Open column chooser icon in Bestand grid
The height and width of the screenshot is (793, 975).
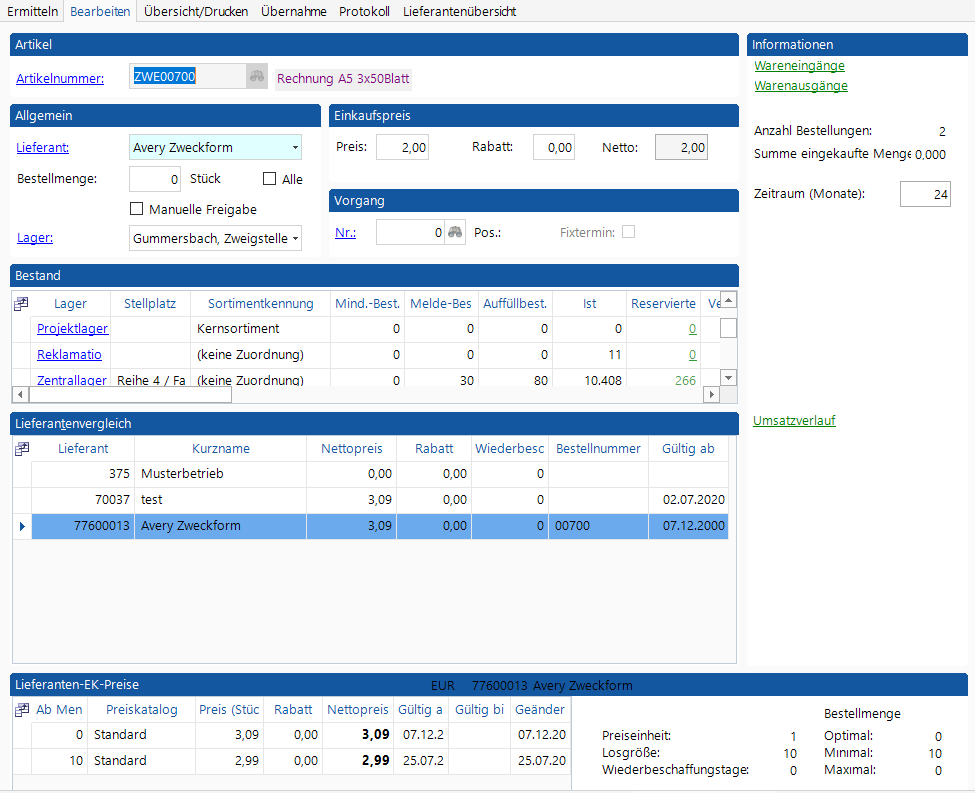[x=21, y=303]
